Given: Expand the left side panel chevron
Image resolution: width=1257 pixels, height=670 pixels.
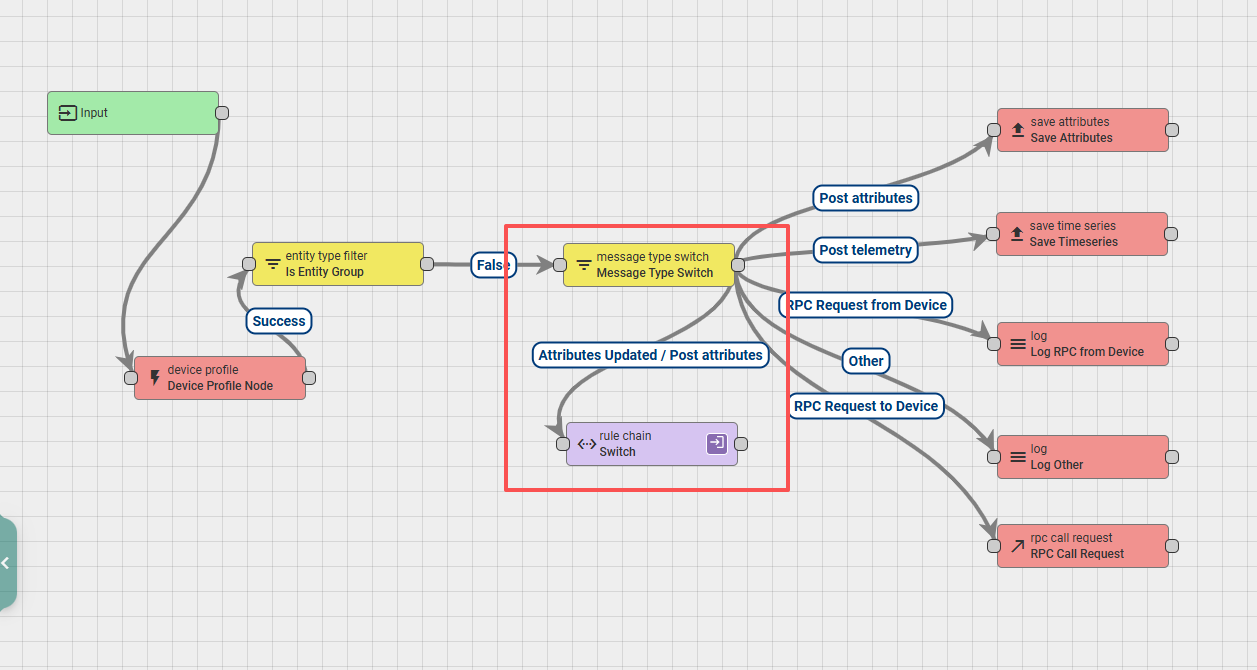Looking at the screenshot, I should [x=6, y=563].
